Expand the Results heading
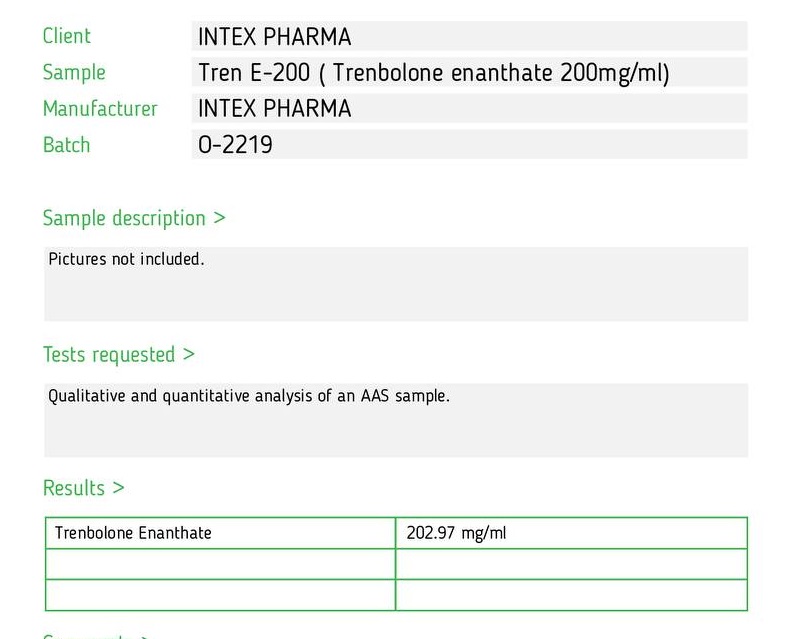 point(84,488)
